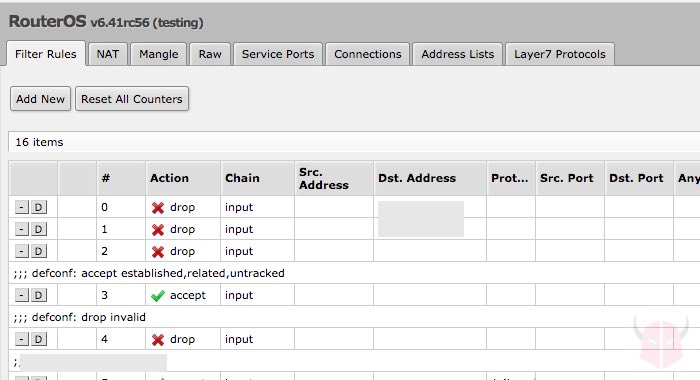Click 'input' chain cell of rule 3

257,295
